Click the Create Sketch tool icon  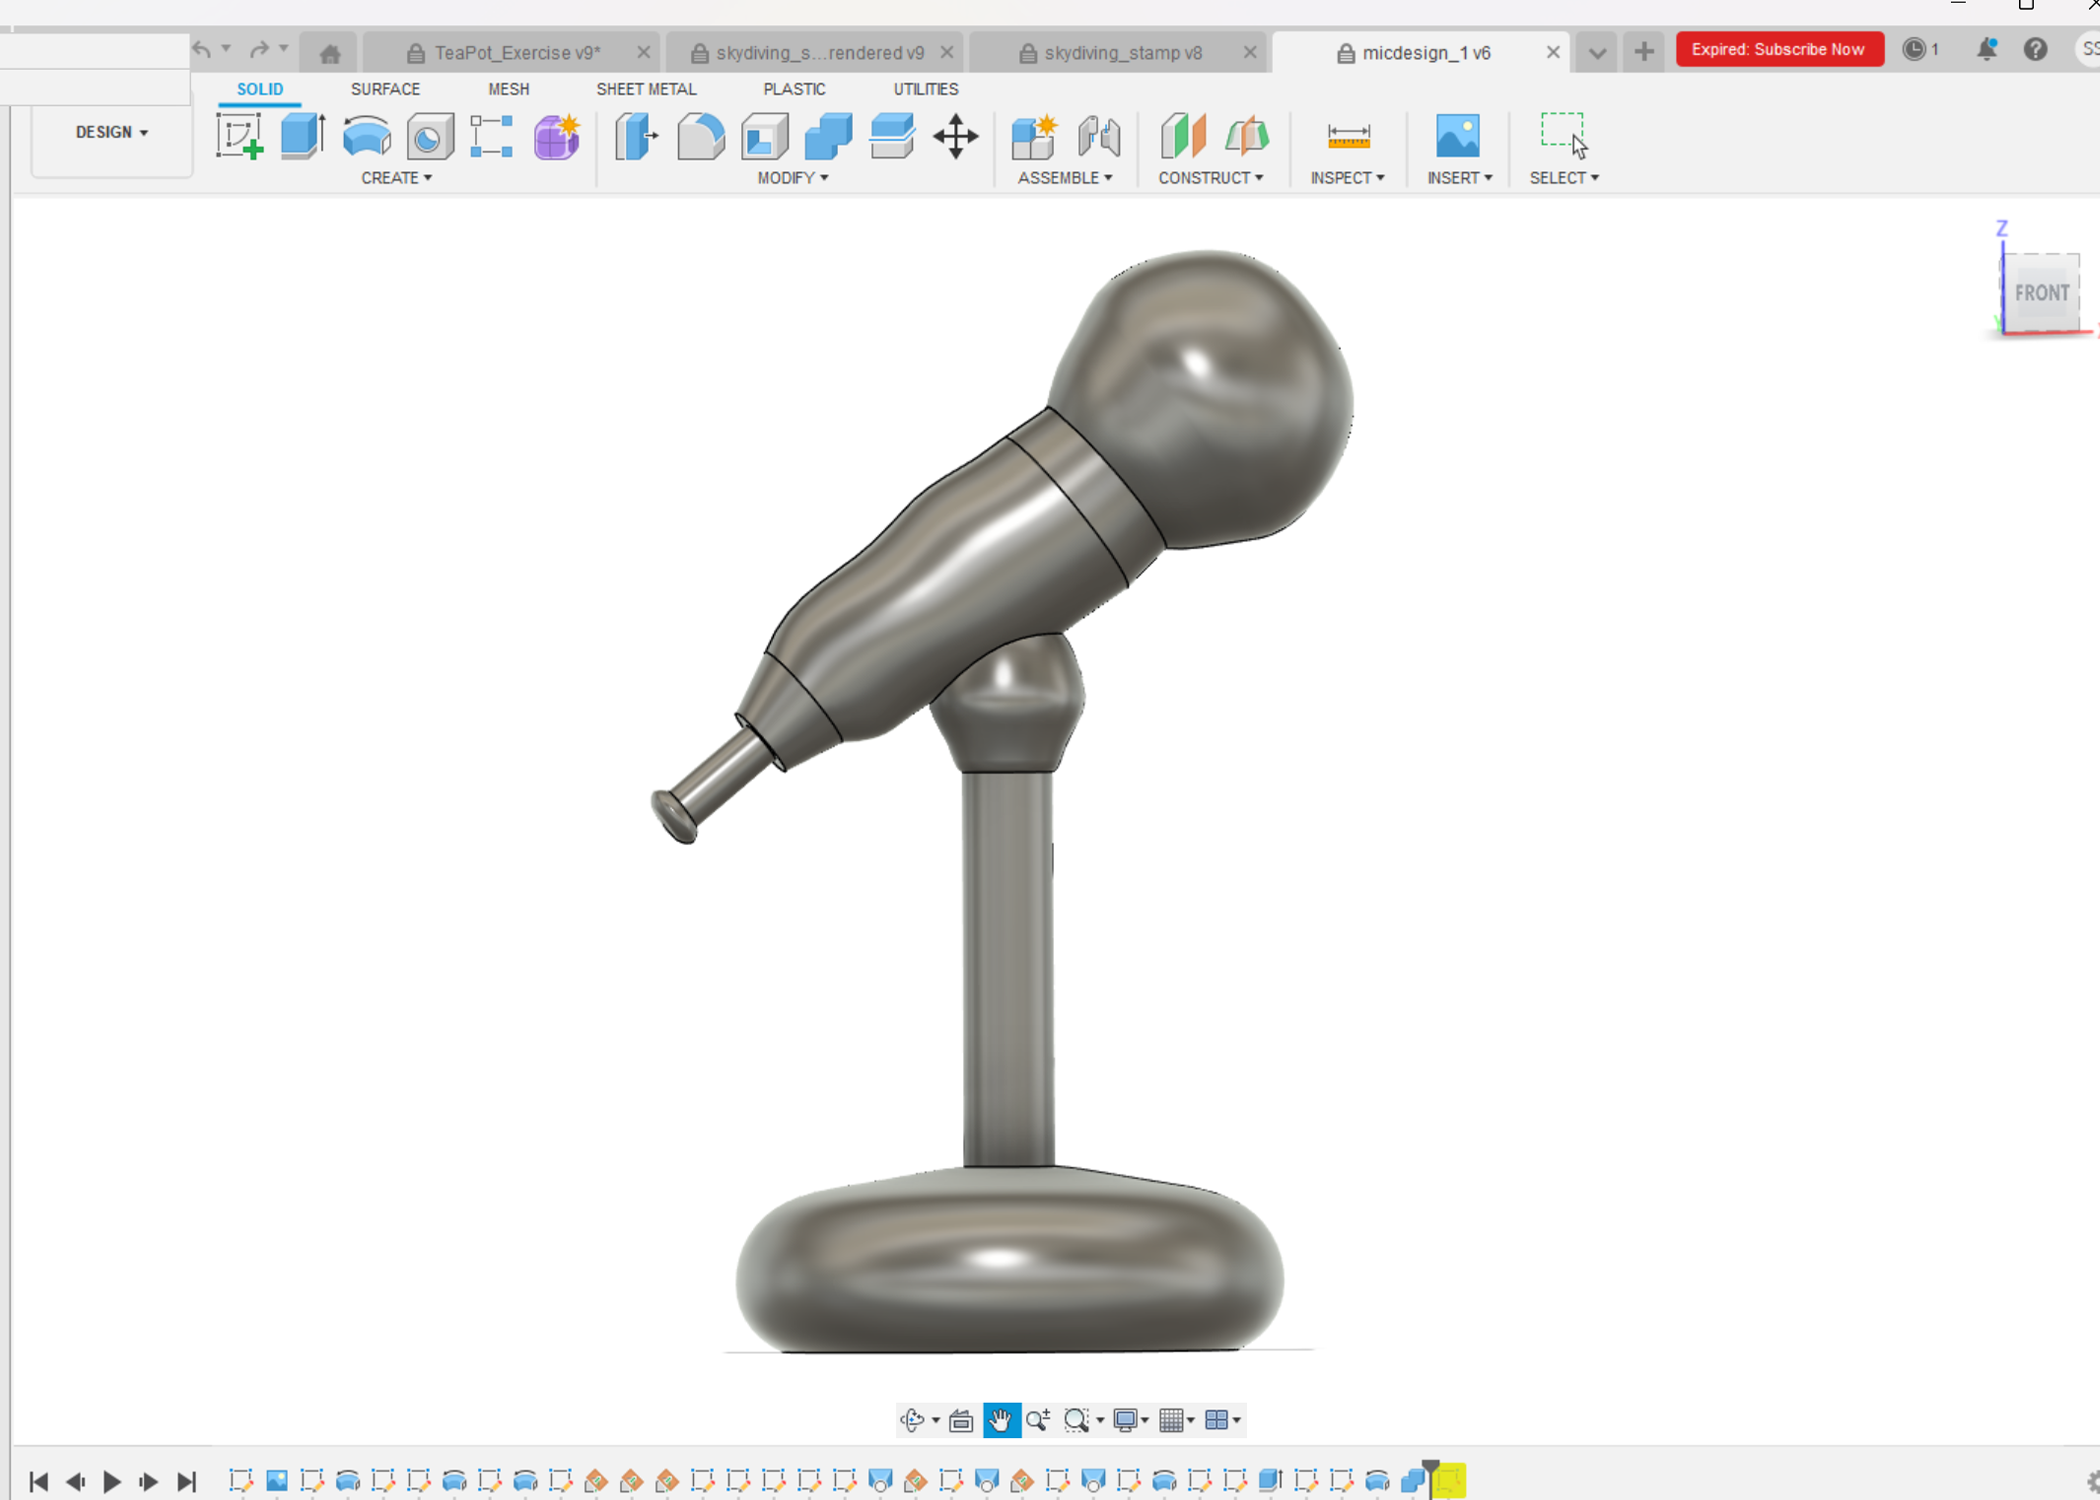coord(239,136)
